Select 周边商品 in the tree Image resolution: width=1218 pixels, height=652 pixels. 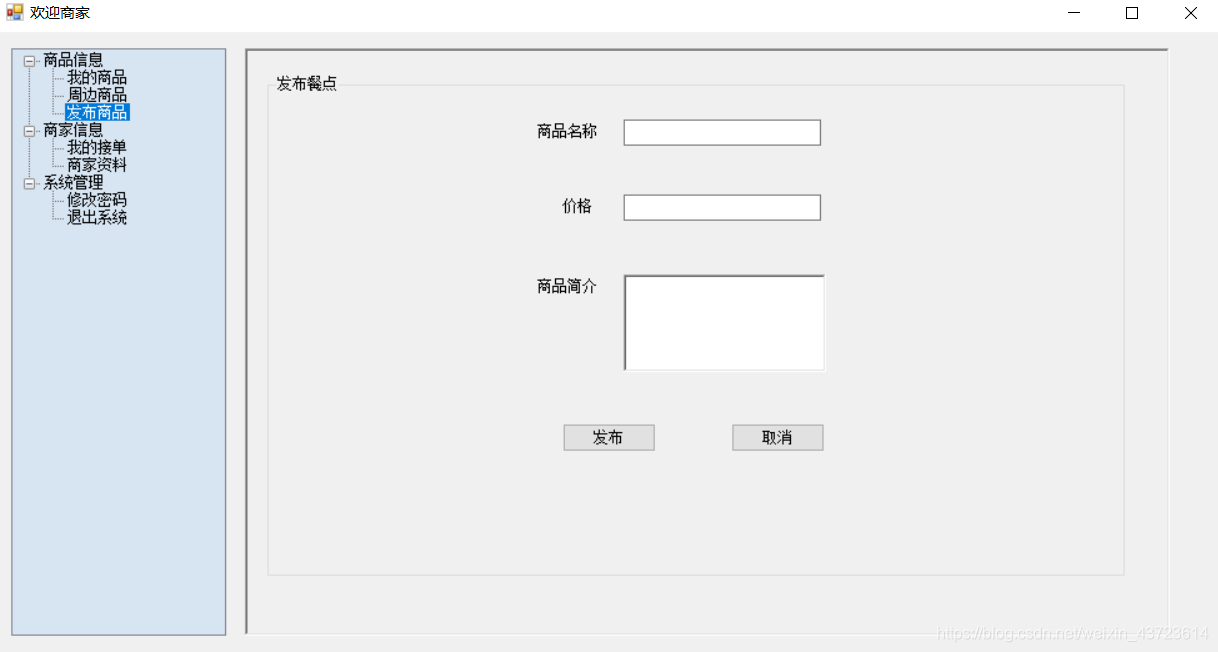(x=95, y=95)
